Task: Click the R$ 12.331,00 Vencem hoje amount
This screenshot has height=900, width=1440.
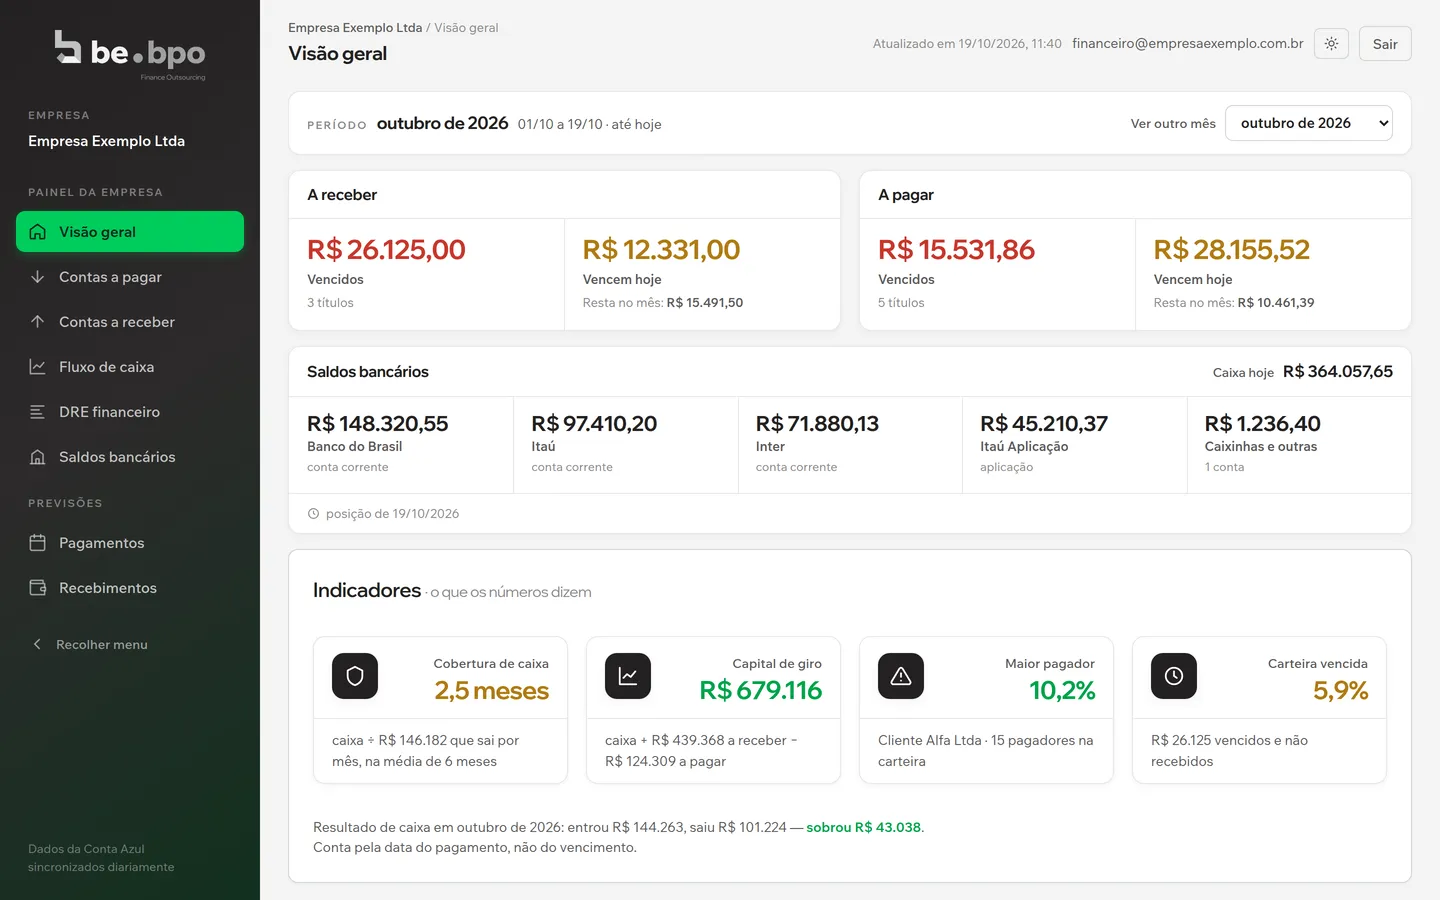Action: tap(661, 249)
